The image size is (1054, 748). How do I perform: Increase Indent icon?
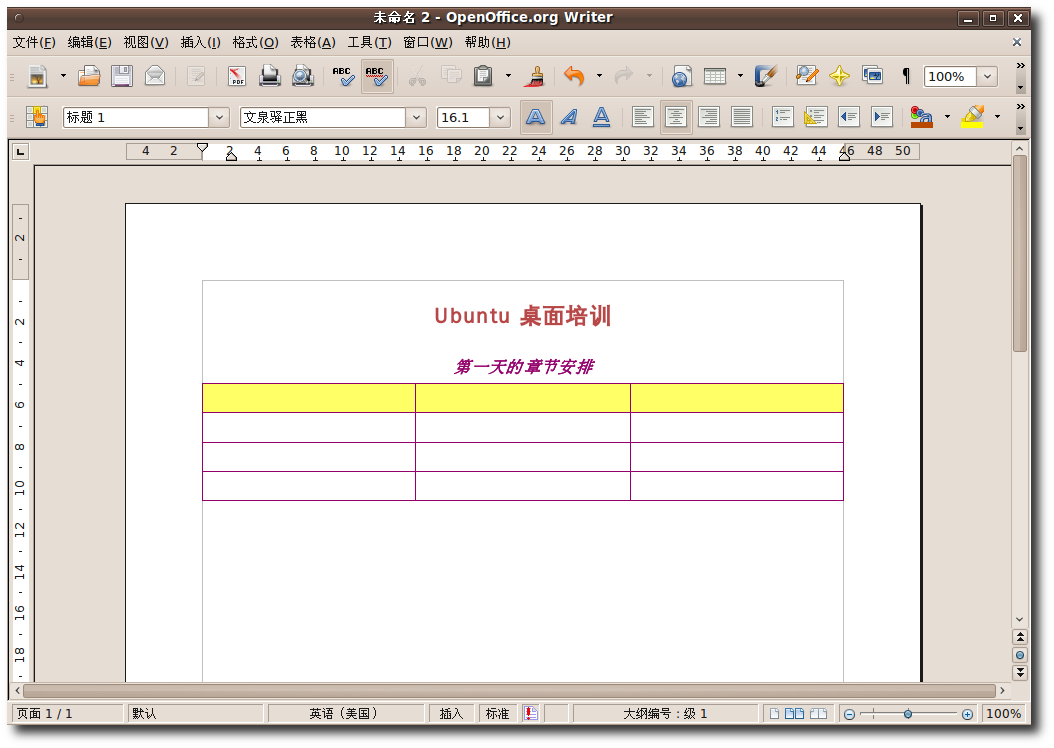[x=881, y=118]
